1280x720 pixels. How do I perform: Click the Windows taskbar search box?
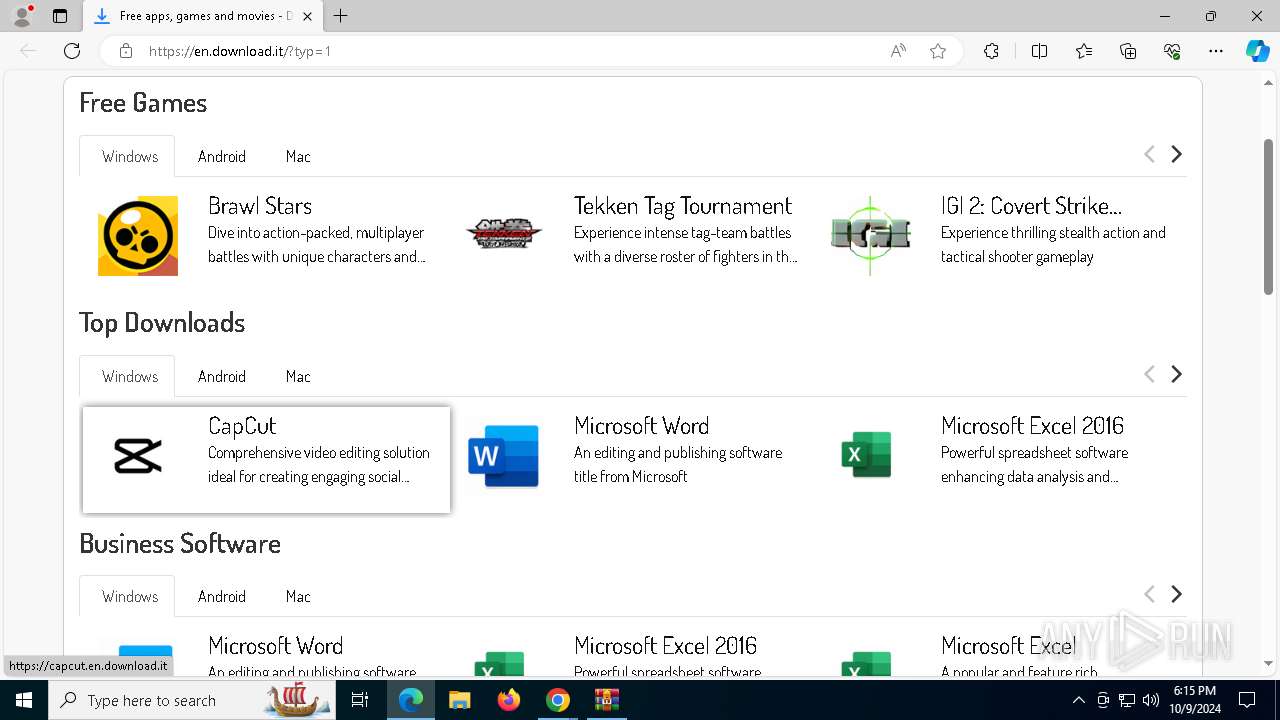pos(190,700)
